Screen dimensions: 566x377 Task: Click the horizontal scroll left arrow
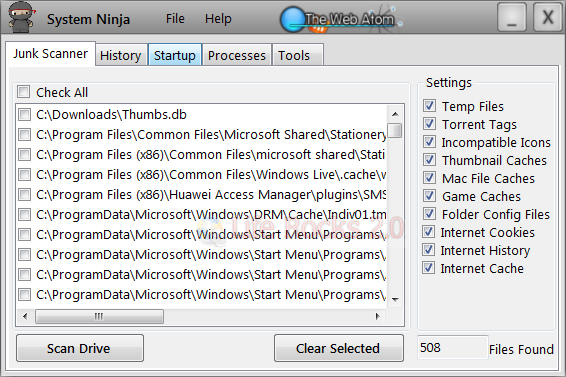(25, 317)
